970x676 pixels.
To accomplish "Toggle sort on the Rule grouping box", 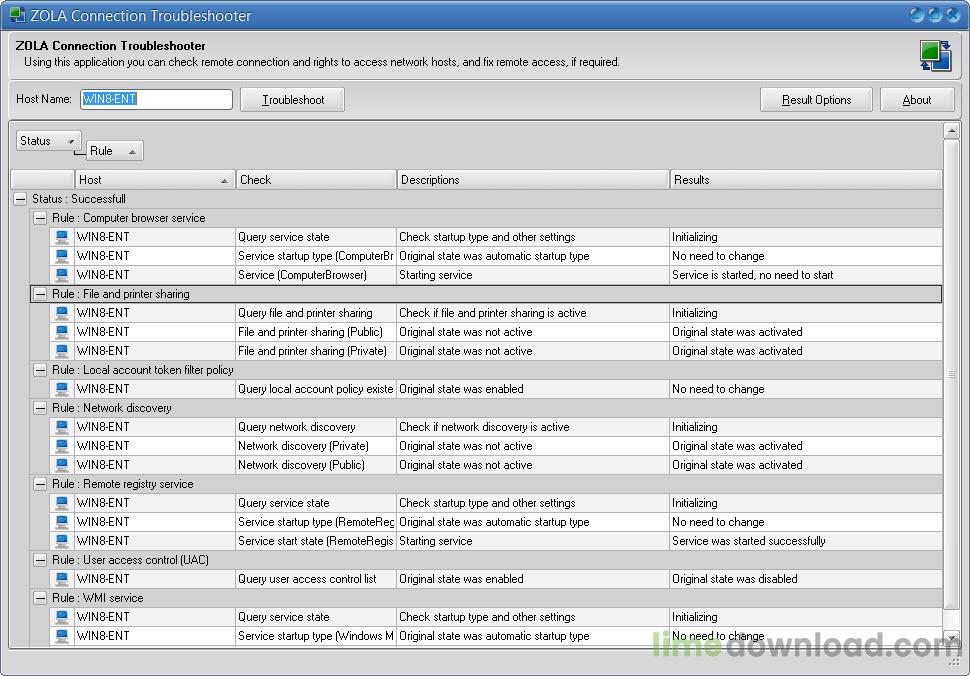I will pyautogui.click(x=114, y=151).
